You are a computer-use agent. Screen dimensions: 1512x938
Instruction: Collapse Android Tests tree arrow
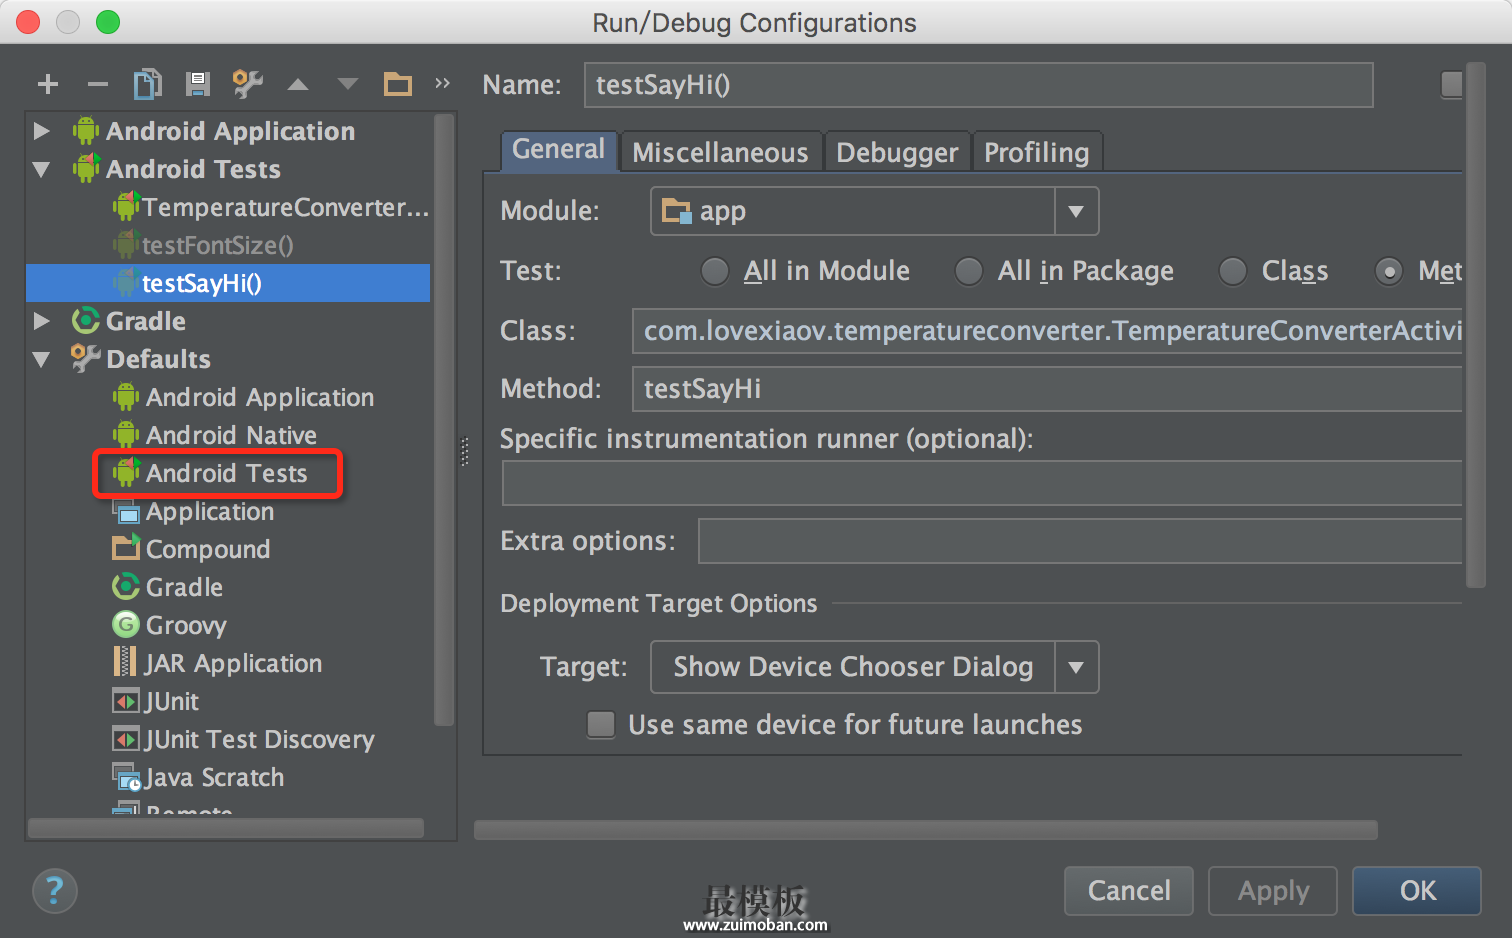click(42, 169)
